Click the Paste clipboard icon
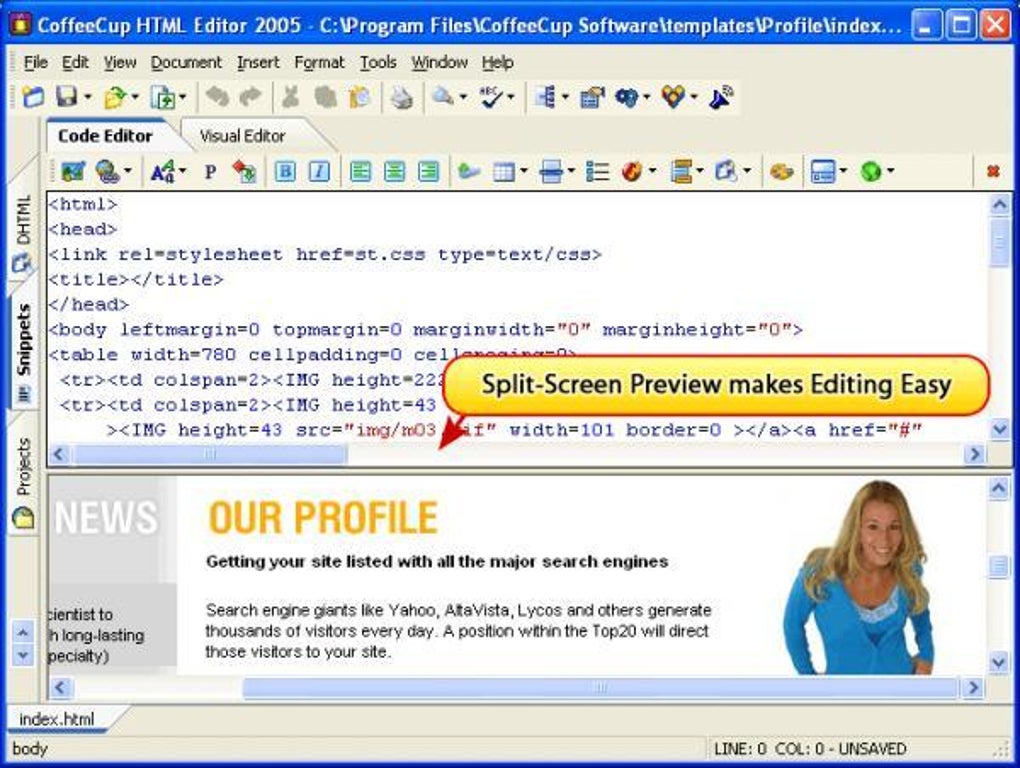Viewport: 1020px width, 768px height. 359,98
